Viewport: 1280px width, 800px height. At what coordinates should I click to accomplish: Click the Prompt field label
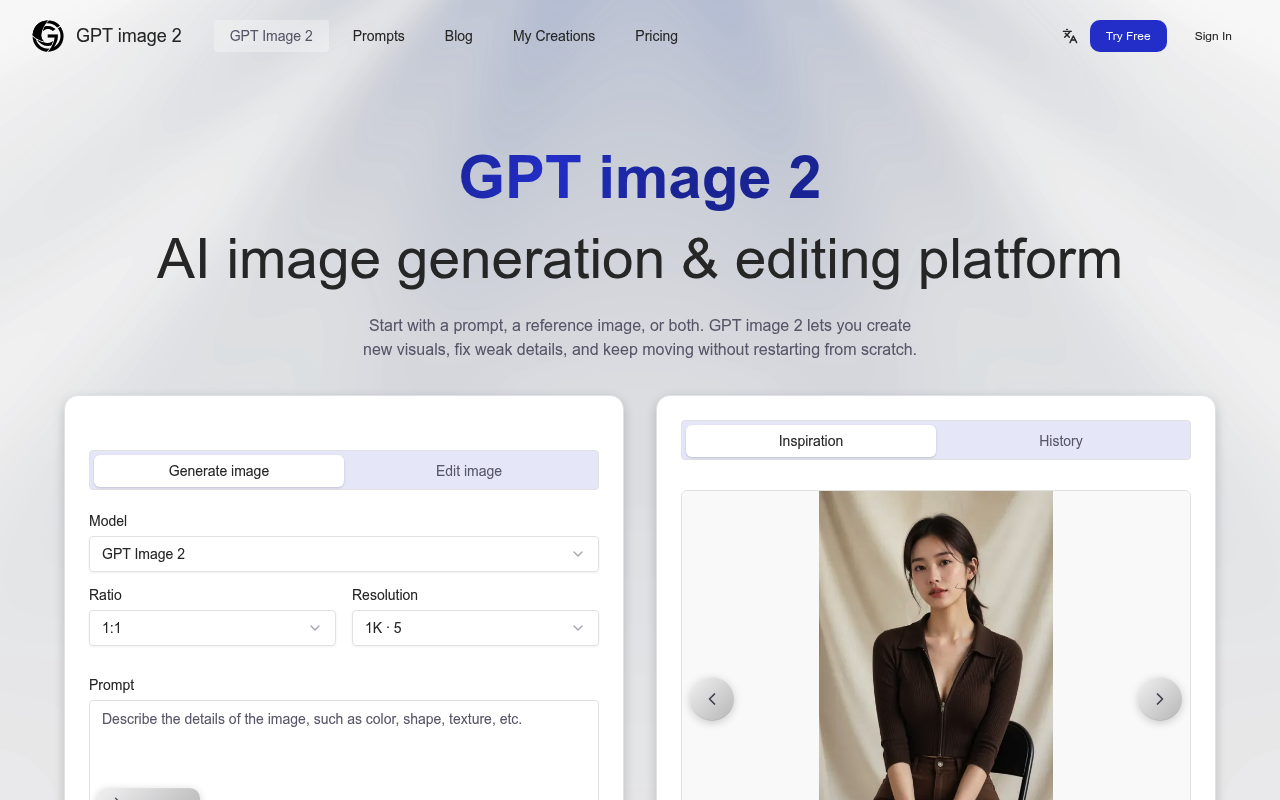click(111, 685)
